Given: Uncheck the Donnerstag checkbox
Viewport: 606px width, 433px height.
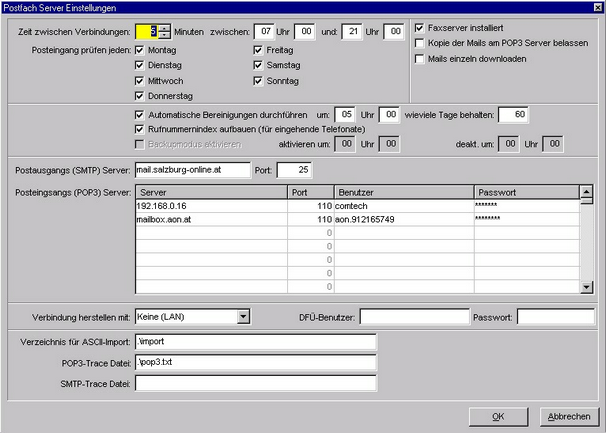Looking at the screenshot, I should point(140,96).
